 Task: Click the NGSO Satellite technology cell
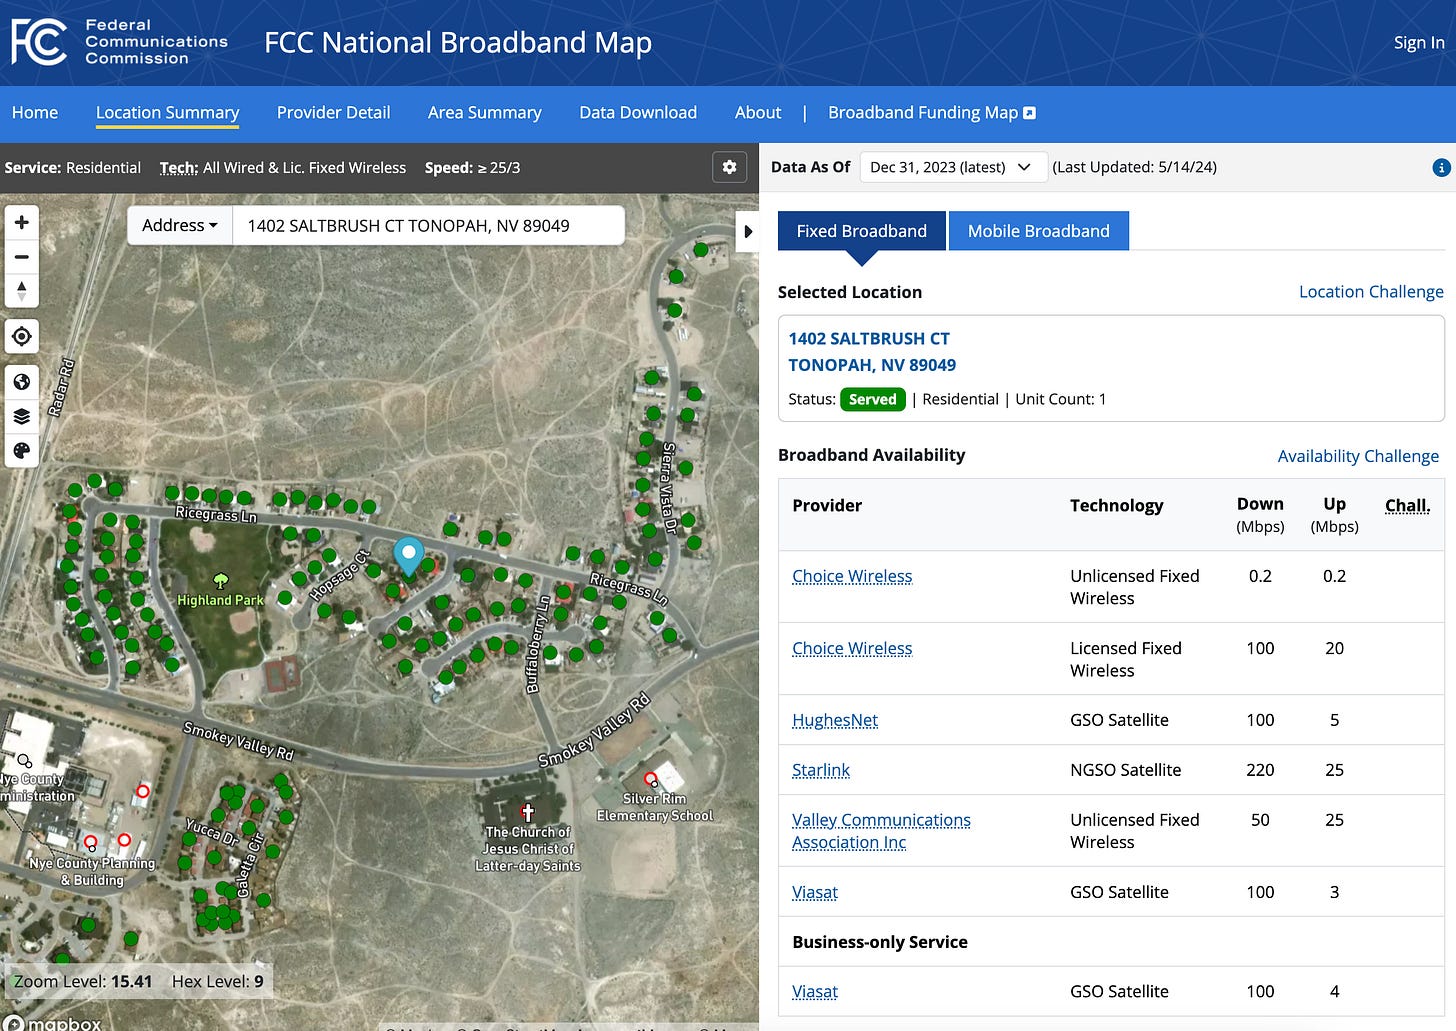point(1125,770)
